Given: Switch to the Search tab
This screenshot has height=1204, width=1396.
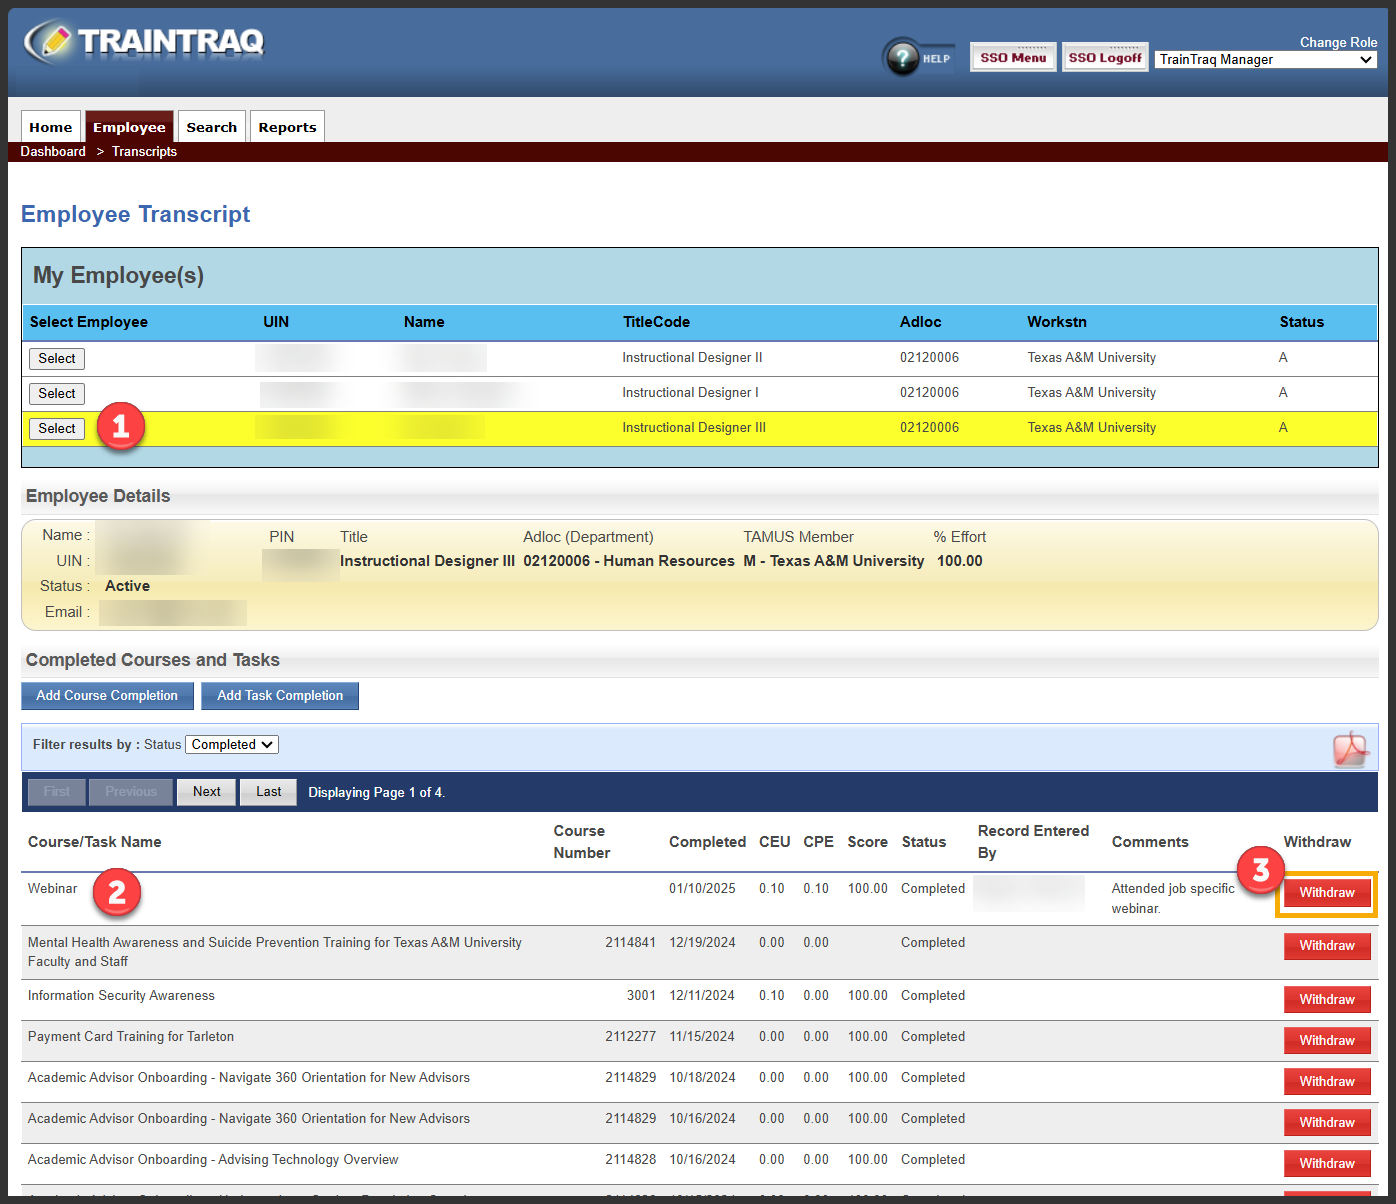Looking at the screenshot, I should coord(211,126).
